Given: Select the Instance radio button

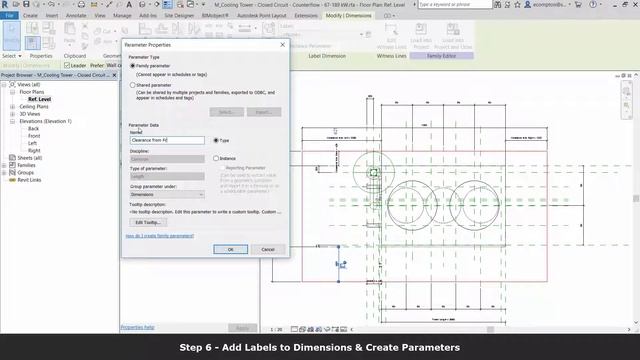Looking at the screenshot, I should (x=216, y=158).
